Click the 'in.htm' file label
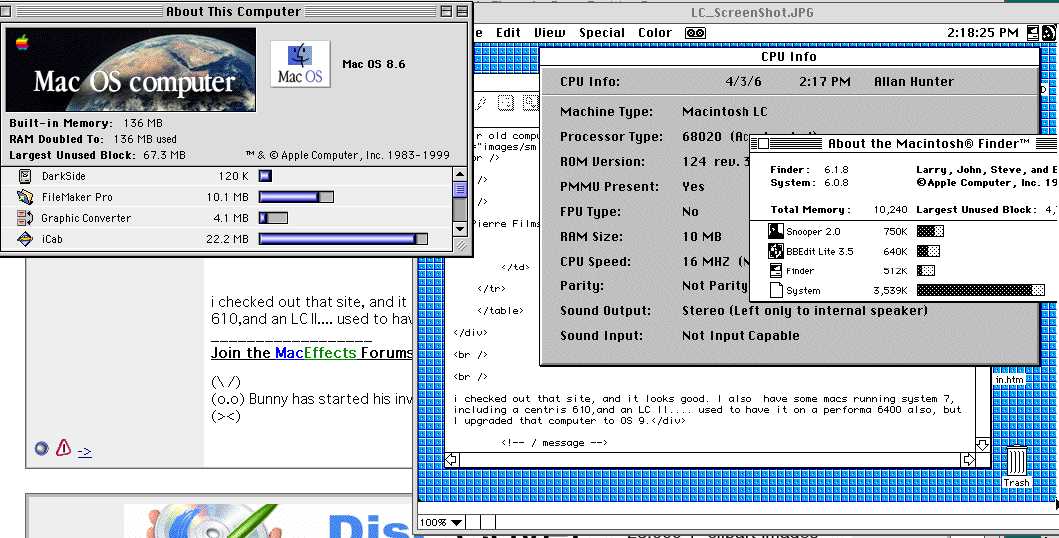Viewport: 1059px width, 538px height. pos(1010,379)
